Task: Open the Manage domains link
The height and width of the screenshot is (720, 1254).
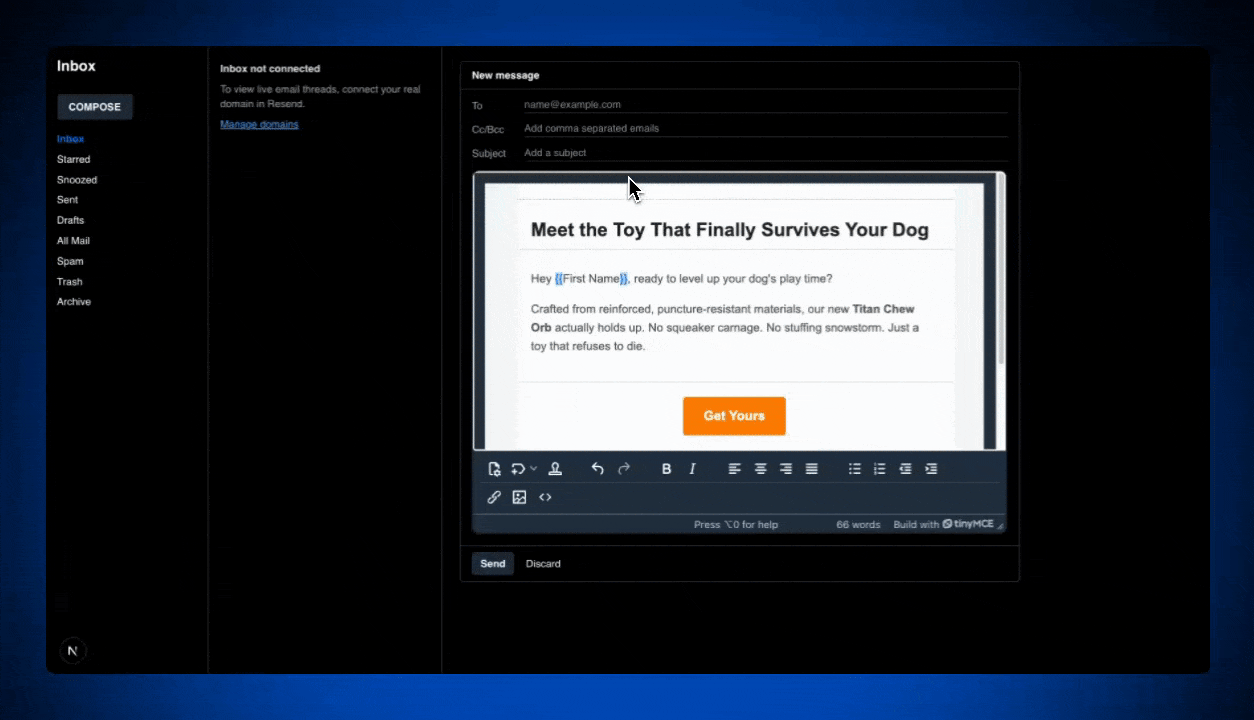Action: click(x=259, y=123)
